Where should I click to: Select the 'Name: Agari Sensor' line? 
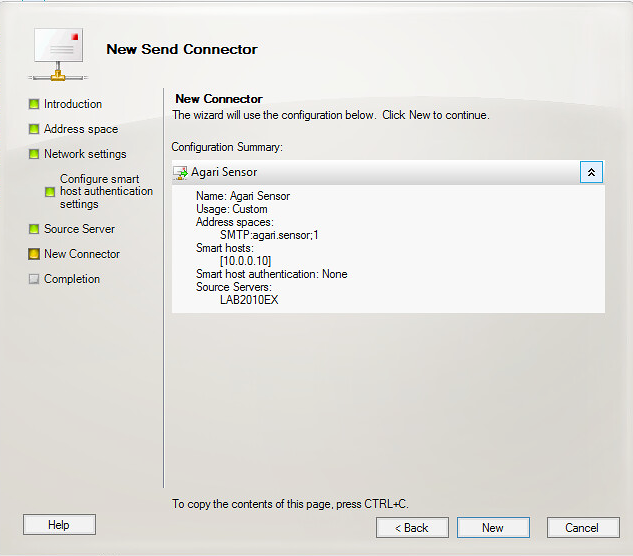pos(243,196)
